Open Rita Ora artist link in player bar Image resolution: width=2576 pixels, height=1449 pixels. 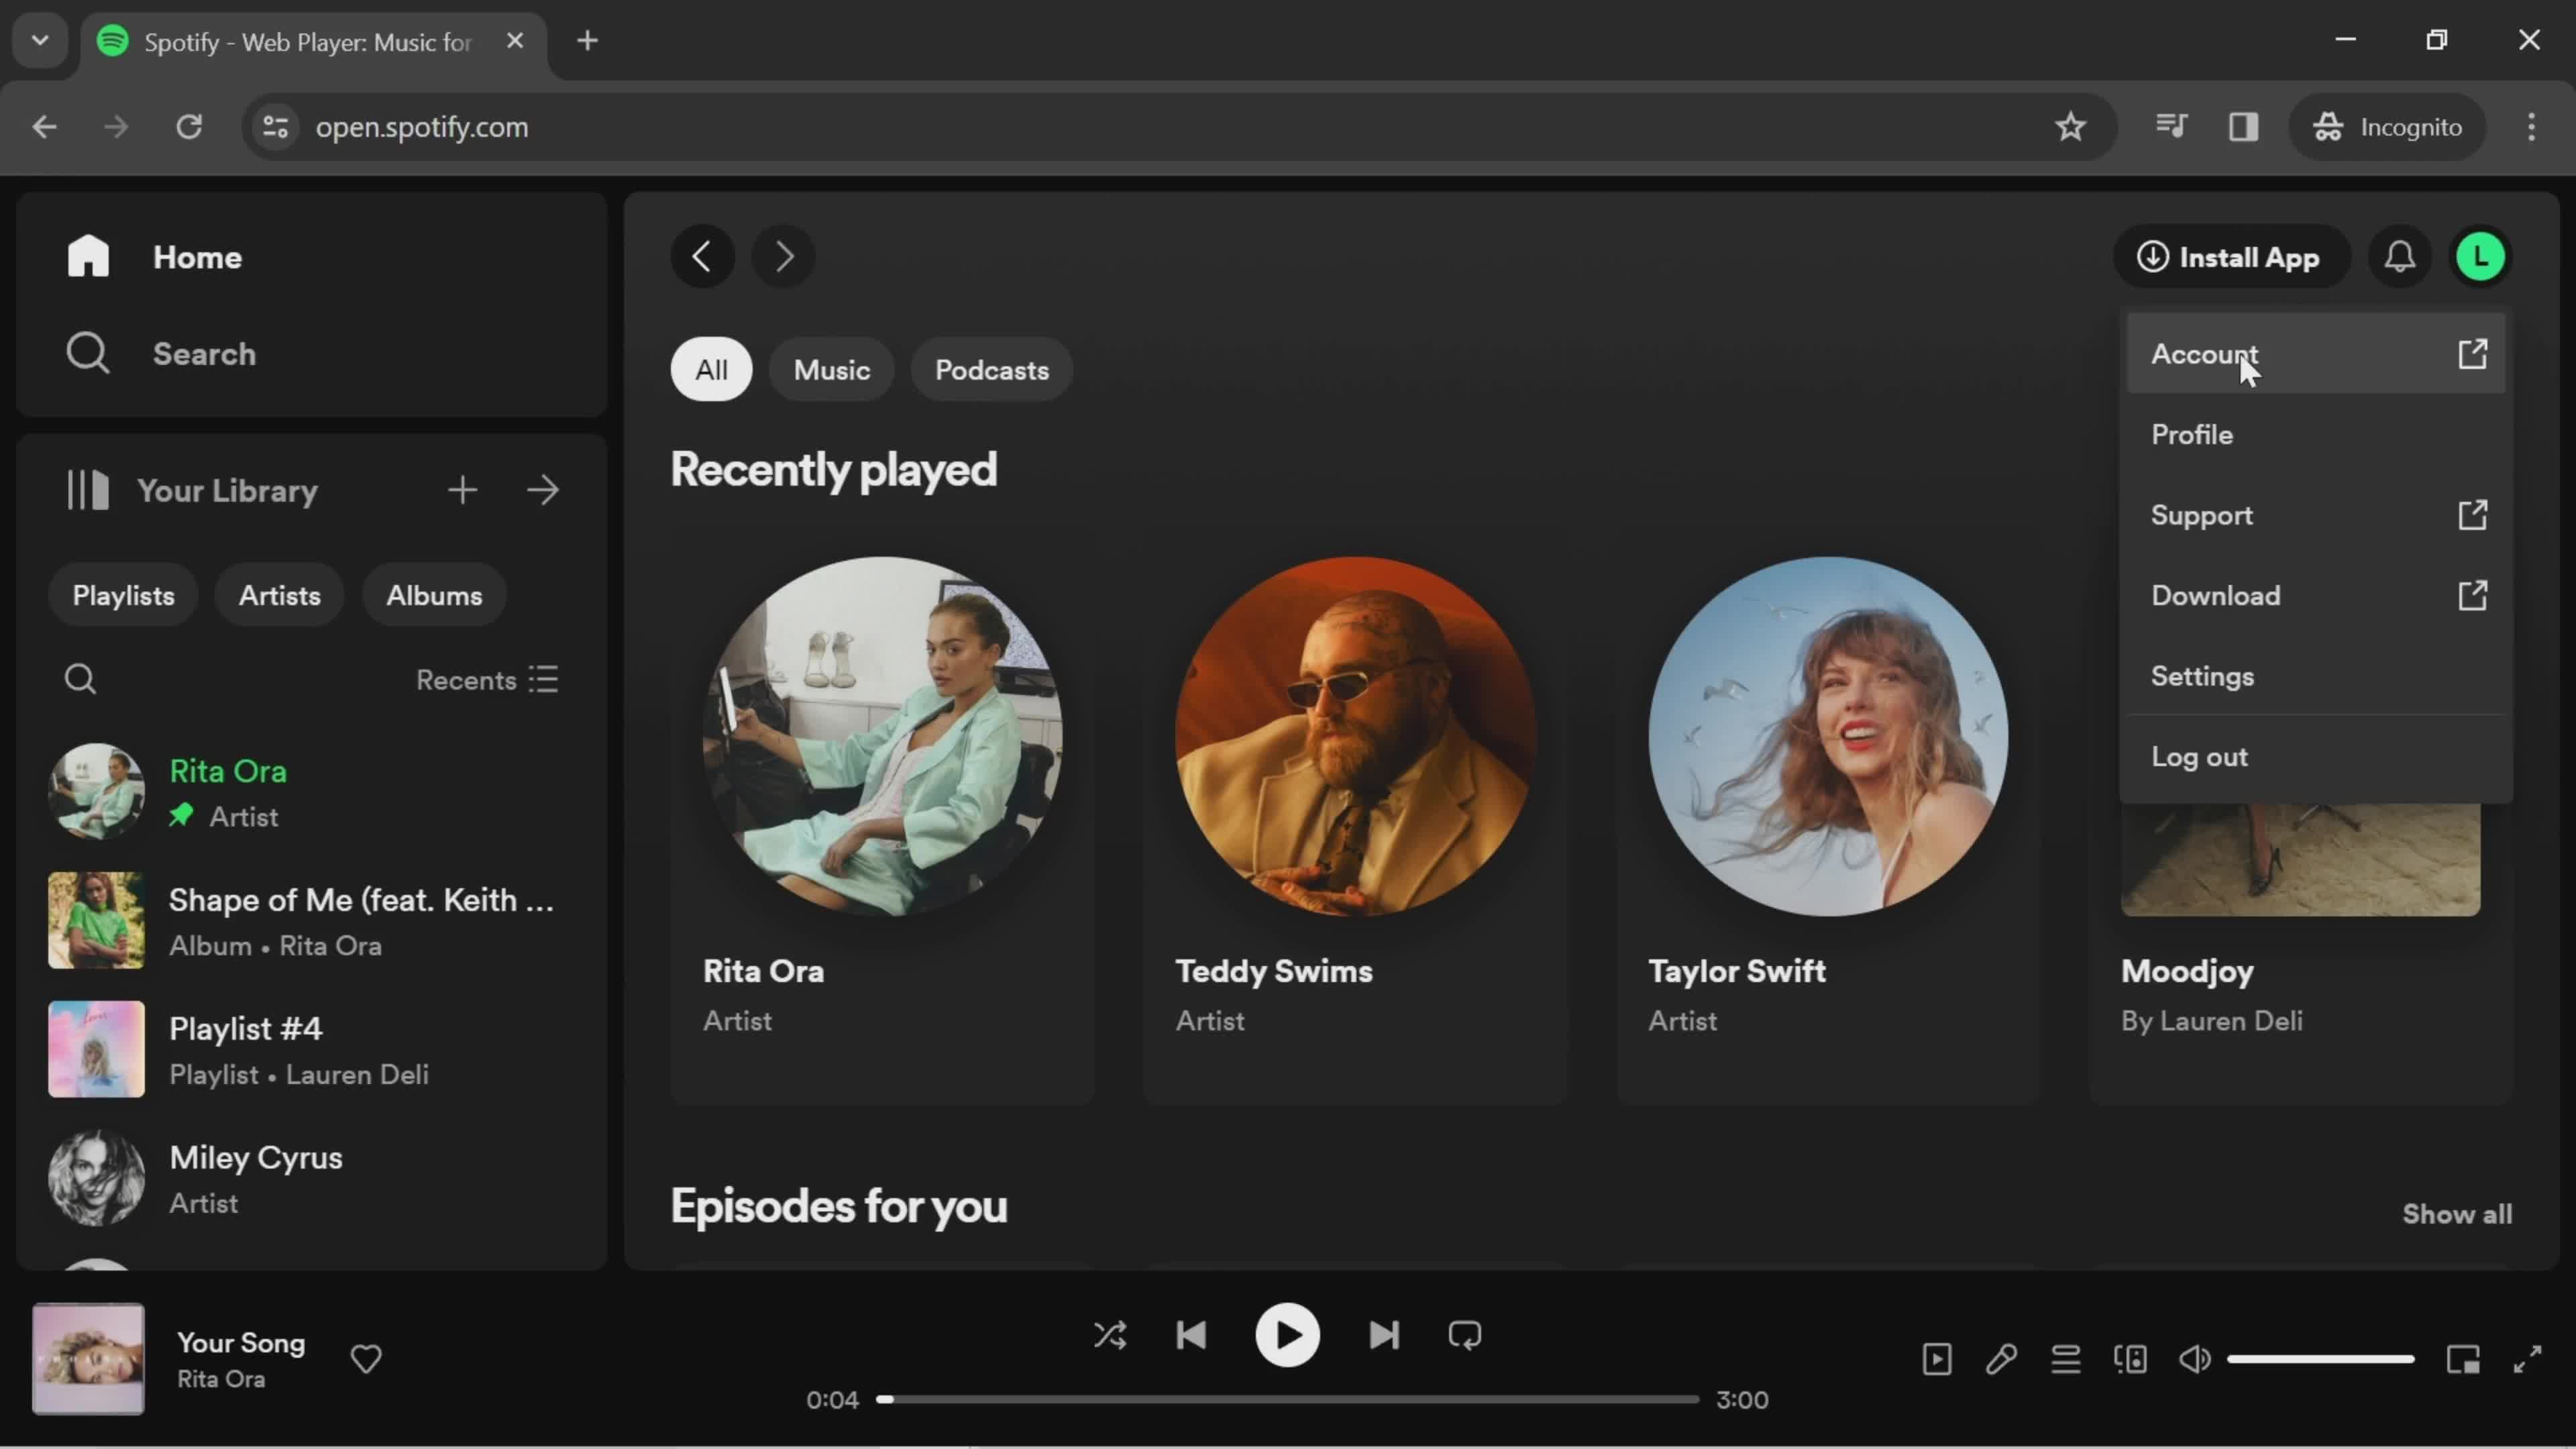tap(221, 1379)
